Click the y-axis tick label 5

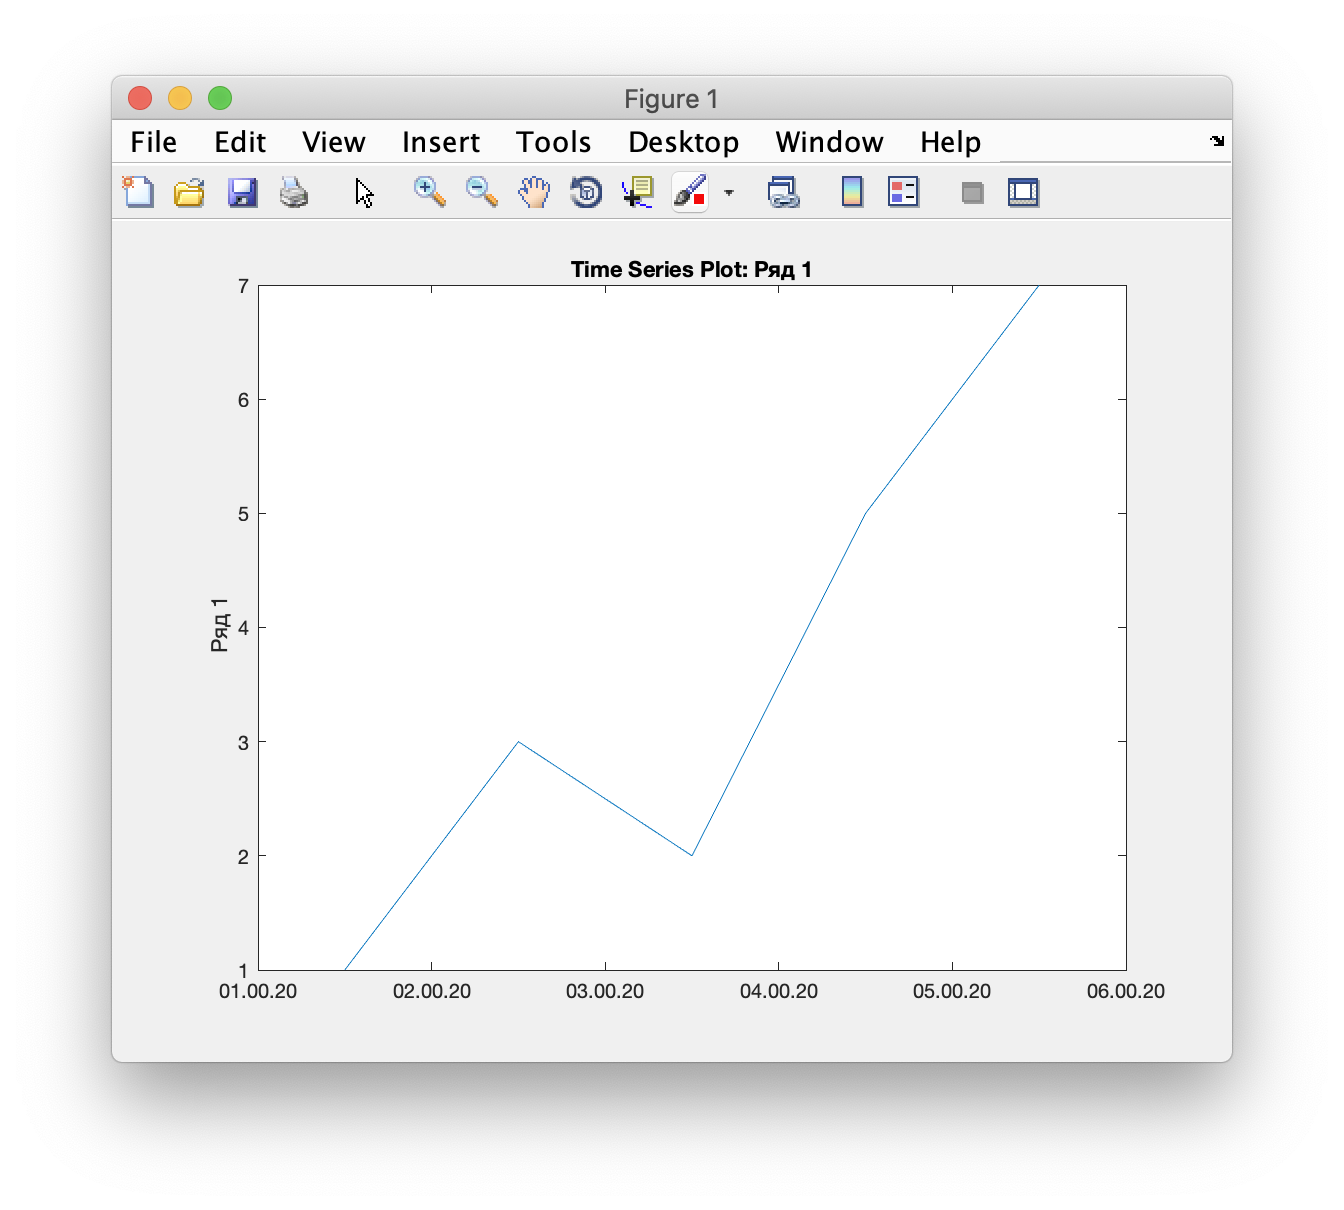(243, 514)
